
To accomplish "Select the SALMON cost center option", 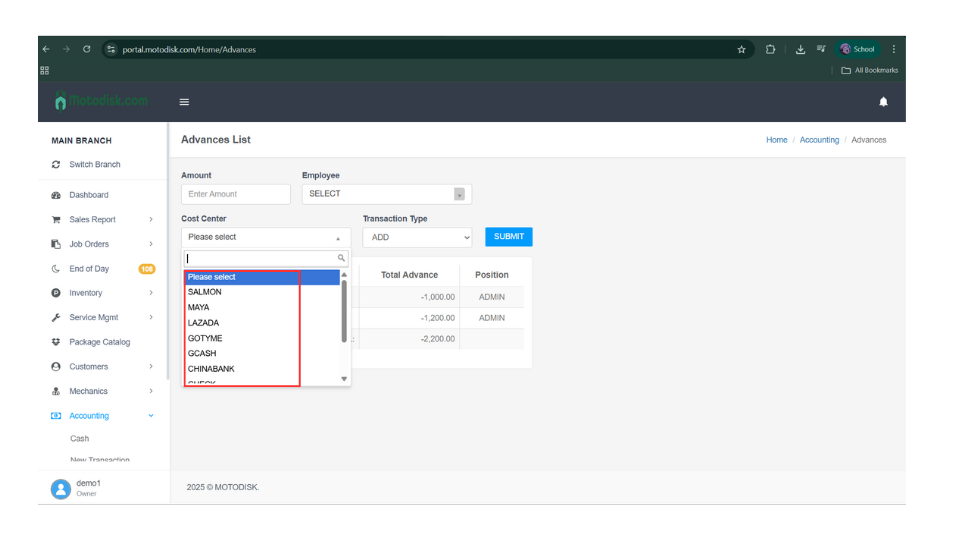I will point(205,292).
